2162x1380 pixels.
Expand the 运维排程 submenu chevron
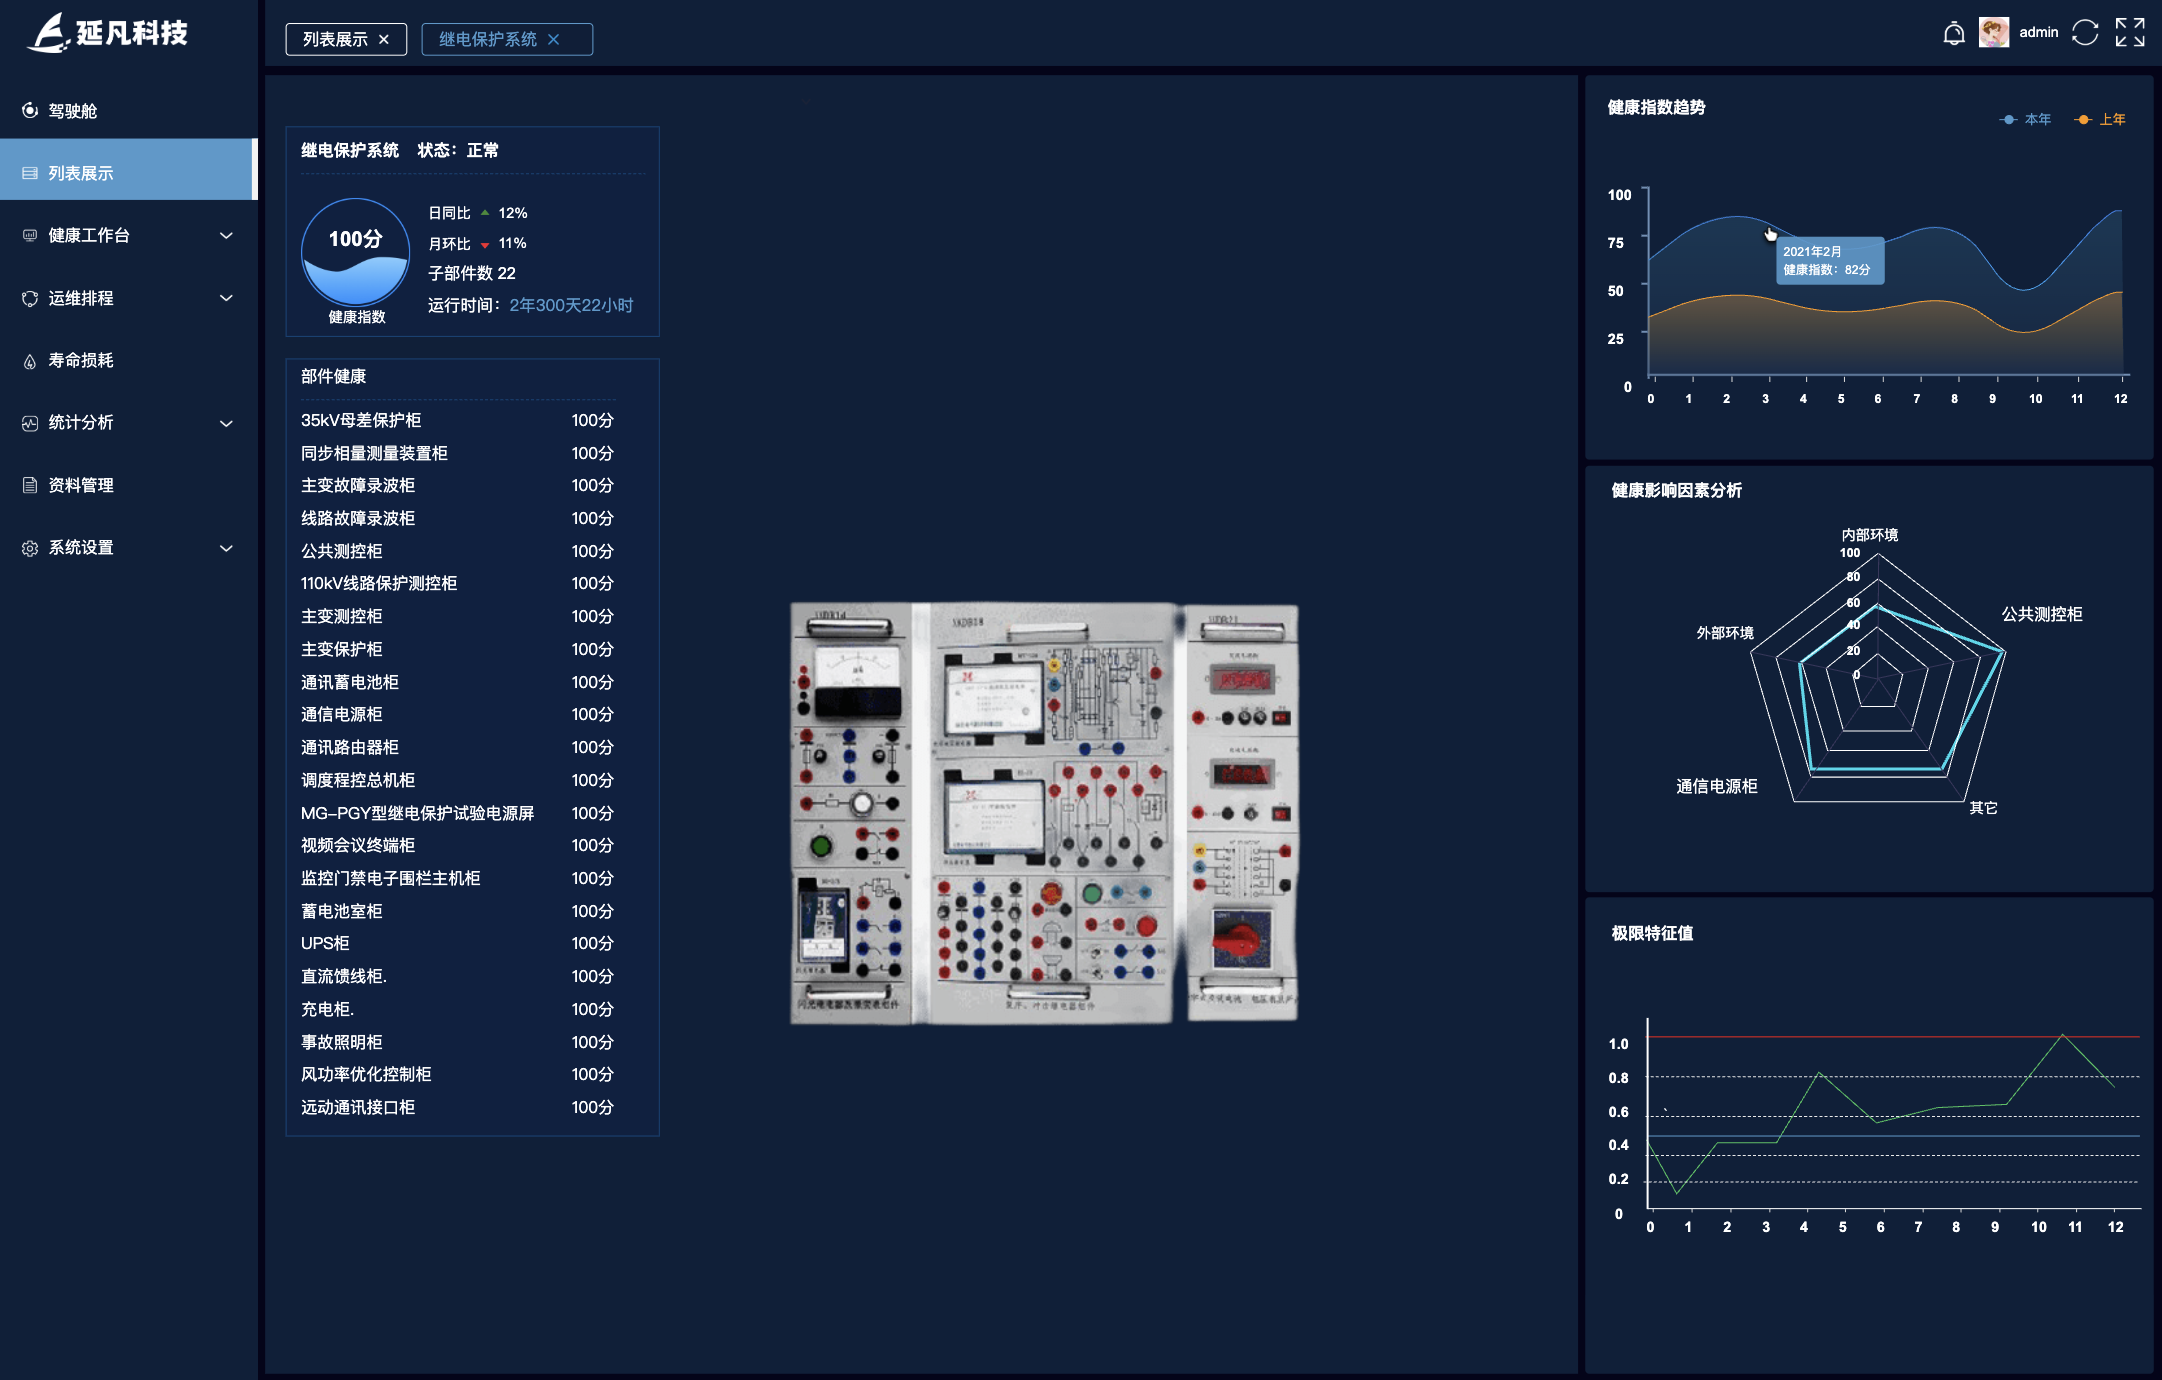click(226, 298)
